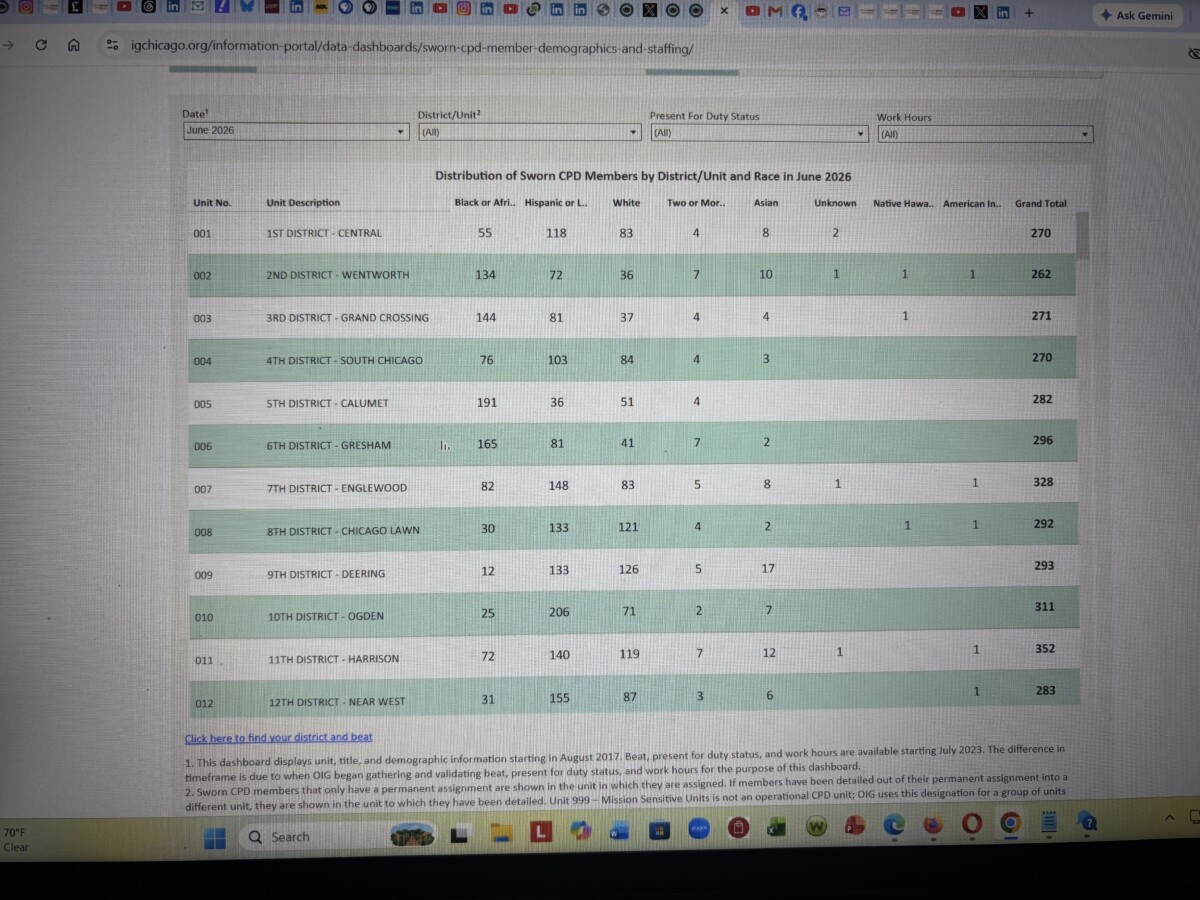Reload the page with the refresh icon
This screenshot has height=900, width=1200.
click(41, 45)
